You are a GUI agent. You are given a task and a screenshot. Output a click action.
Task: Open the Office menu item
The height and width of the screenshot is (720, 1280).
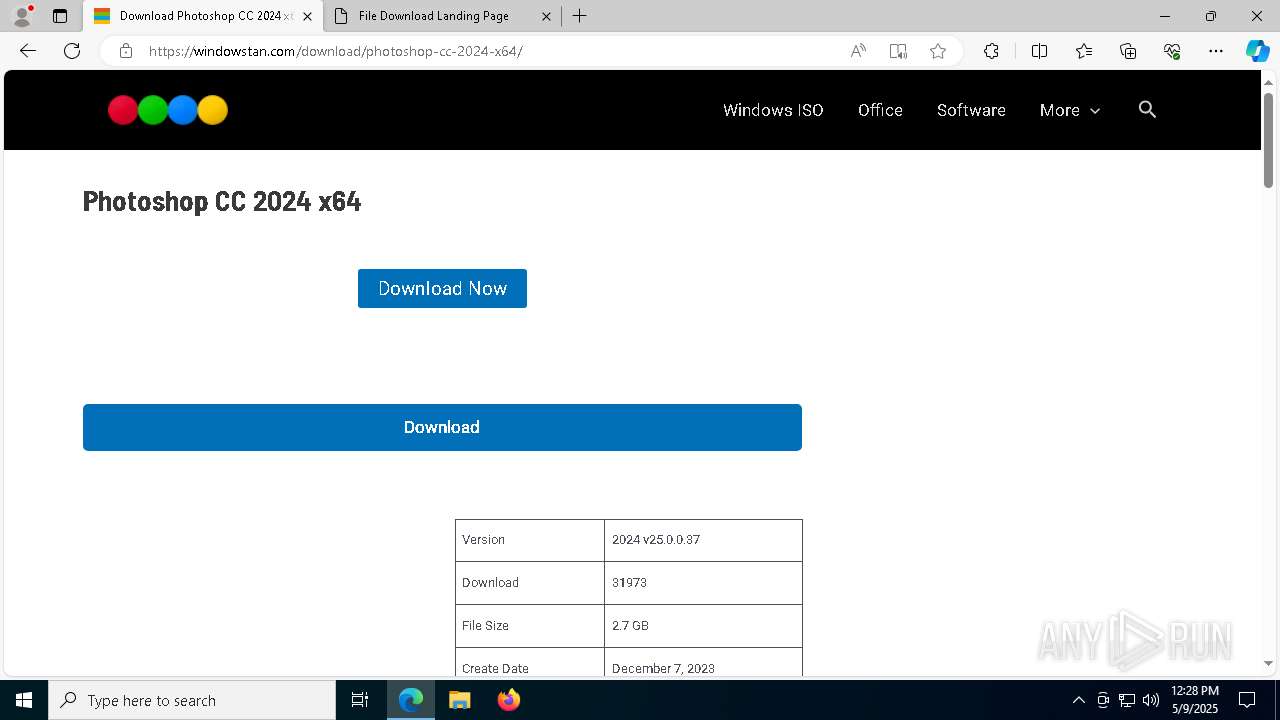(880, 110)
